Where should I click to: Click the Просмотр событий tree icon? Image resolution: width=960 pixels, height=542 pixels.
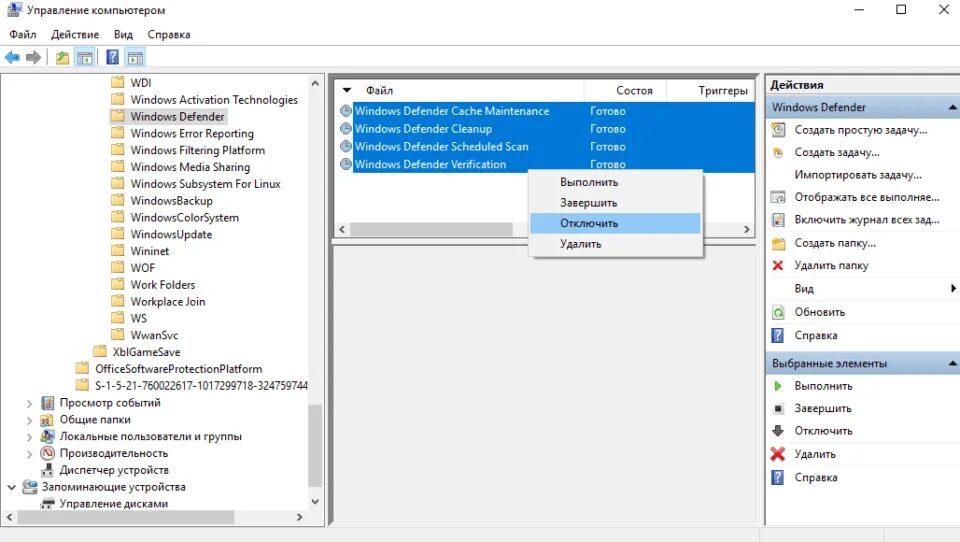tap(48, 403)
